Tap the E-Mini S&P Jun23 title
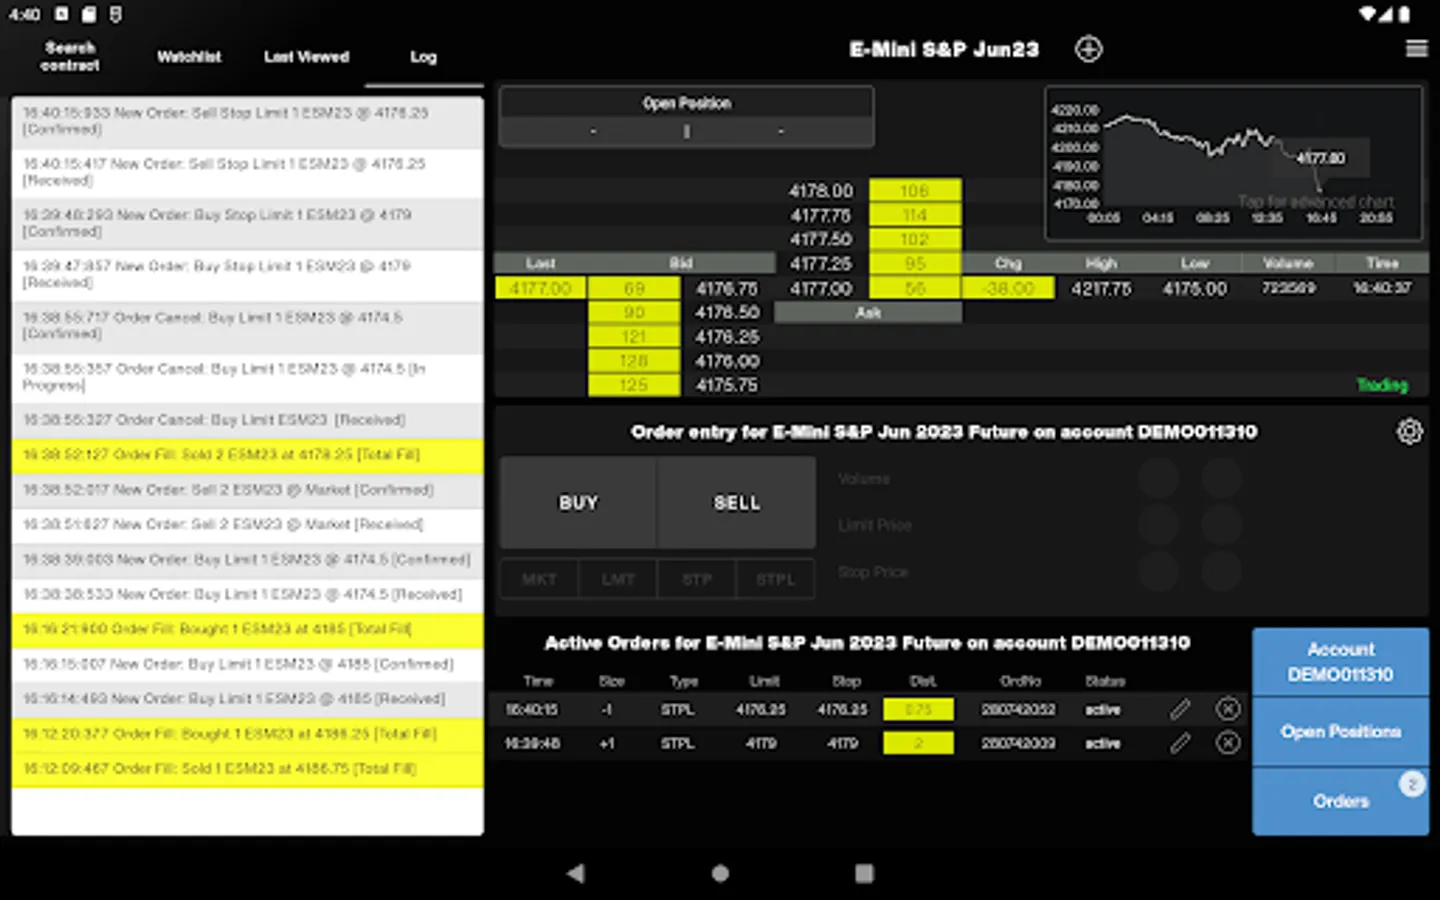The width and height of the screenshot is (1440, 900). coord(944,49)
